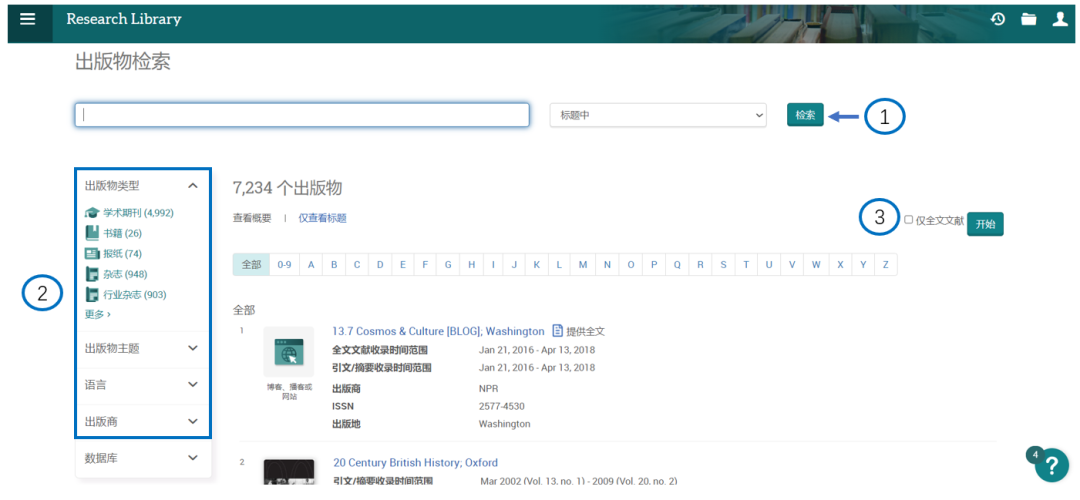This screenshot has width=1080, height=500.
Task: Select the 0-9 alphabet tab
Action: pyautogui.click(x=284, y=264)
